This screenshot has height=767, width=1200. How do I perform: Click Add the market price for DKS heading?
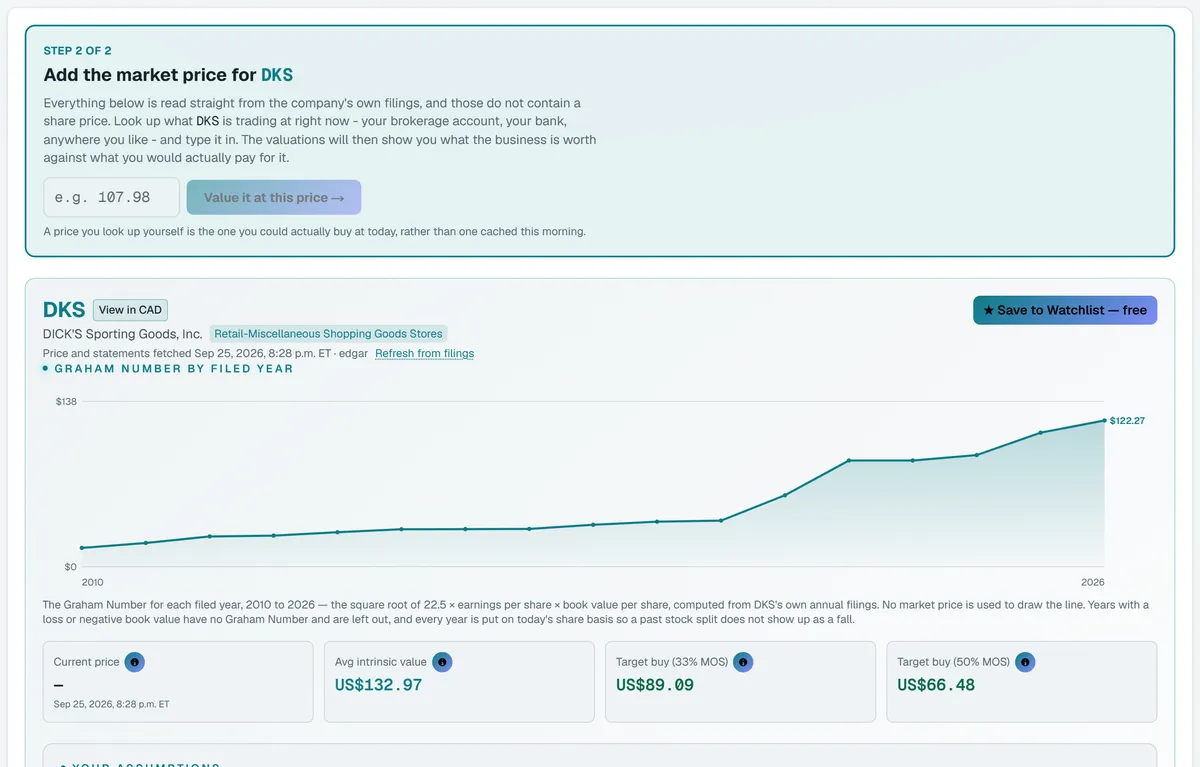click(x=168, y=75)
